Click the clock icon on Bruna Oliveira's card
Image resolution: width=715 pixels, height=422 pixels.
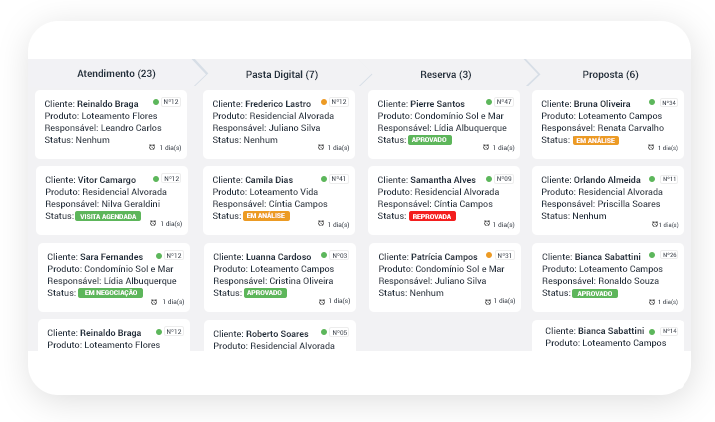[650, 147]
